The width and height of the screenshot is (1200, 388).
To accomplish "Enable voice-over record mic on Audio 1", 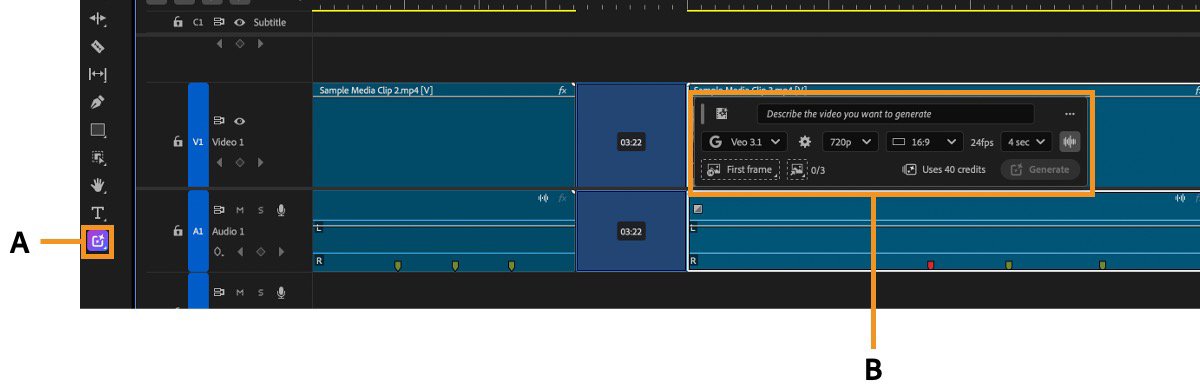I will click(x=281, y=210).
